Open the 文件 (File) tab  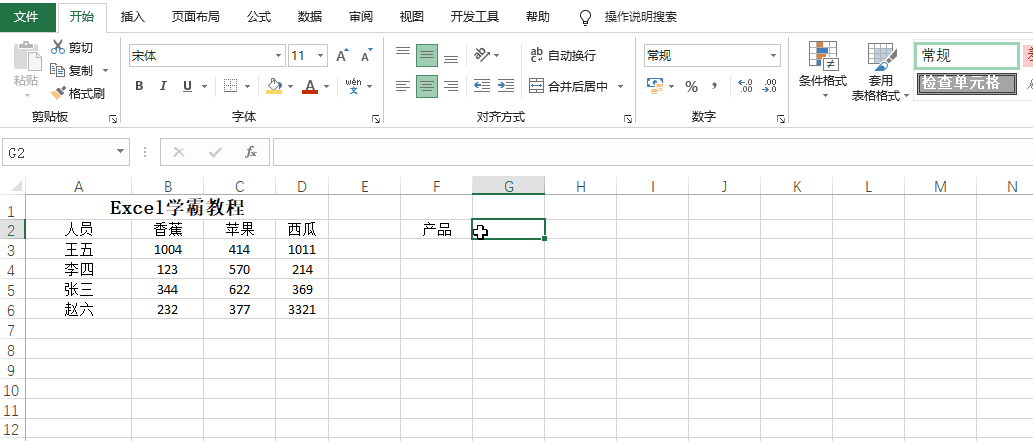27,16
